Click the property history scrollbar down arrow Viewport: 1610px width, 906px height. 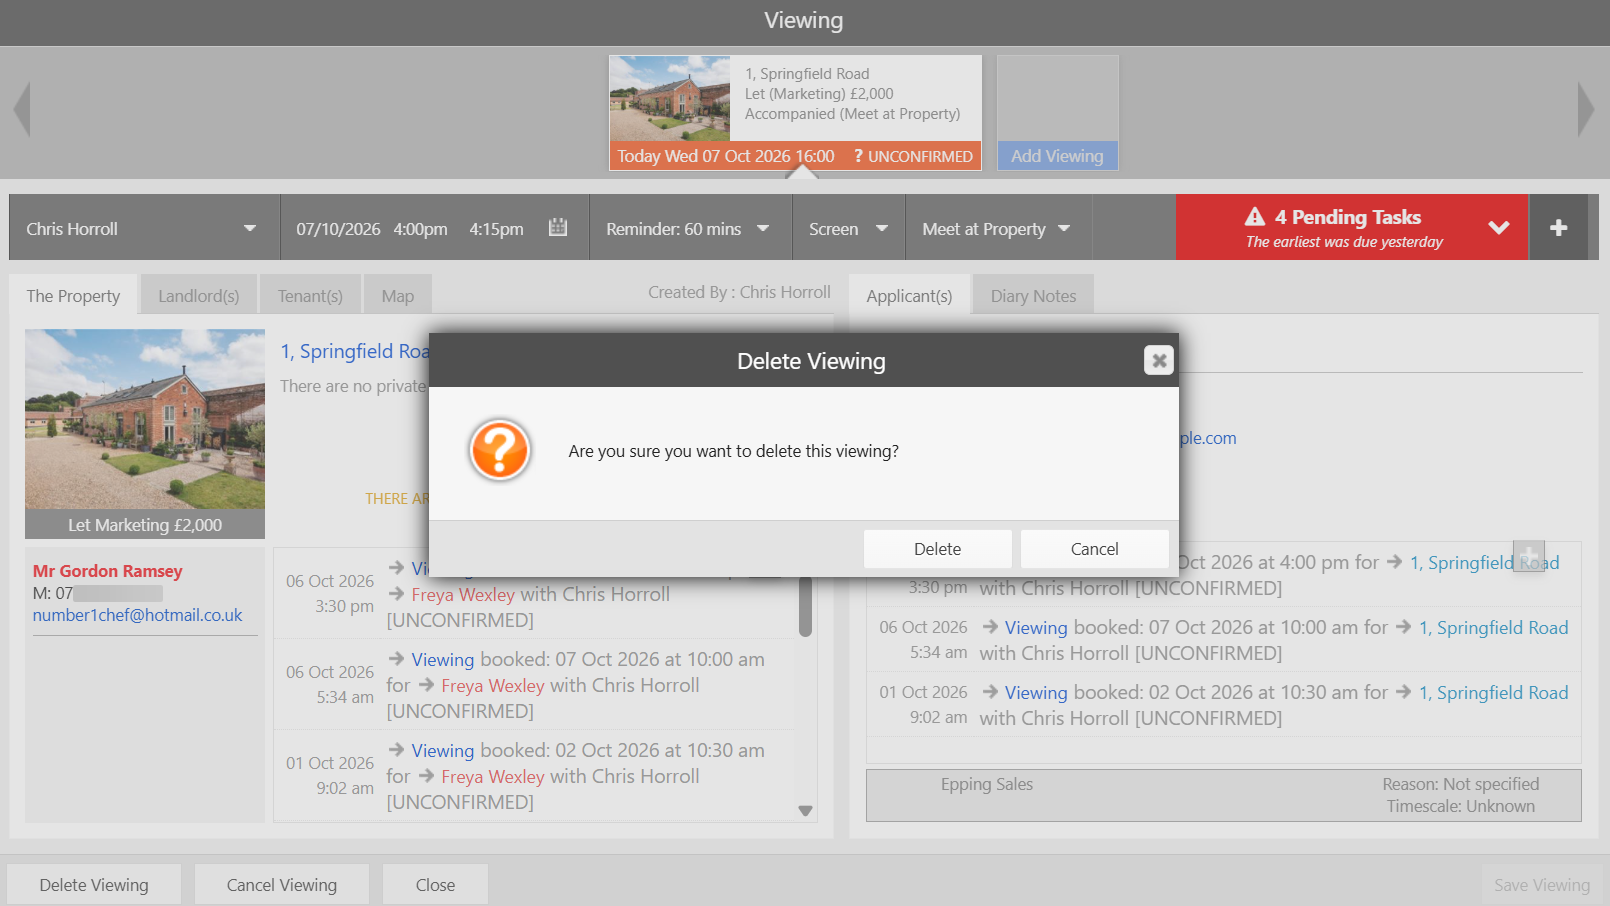[806, 811]
